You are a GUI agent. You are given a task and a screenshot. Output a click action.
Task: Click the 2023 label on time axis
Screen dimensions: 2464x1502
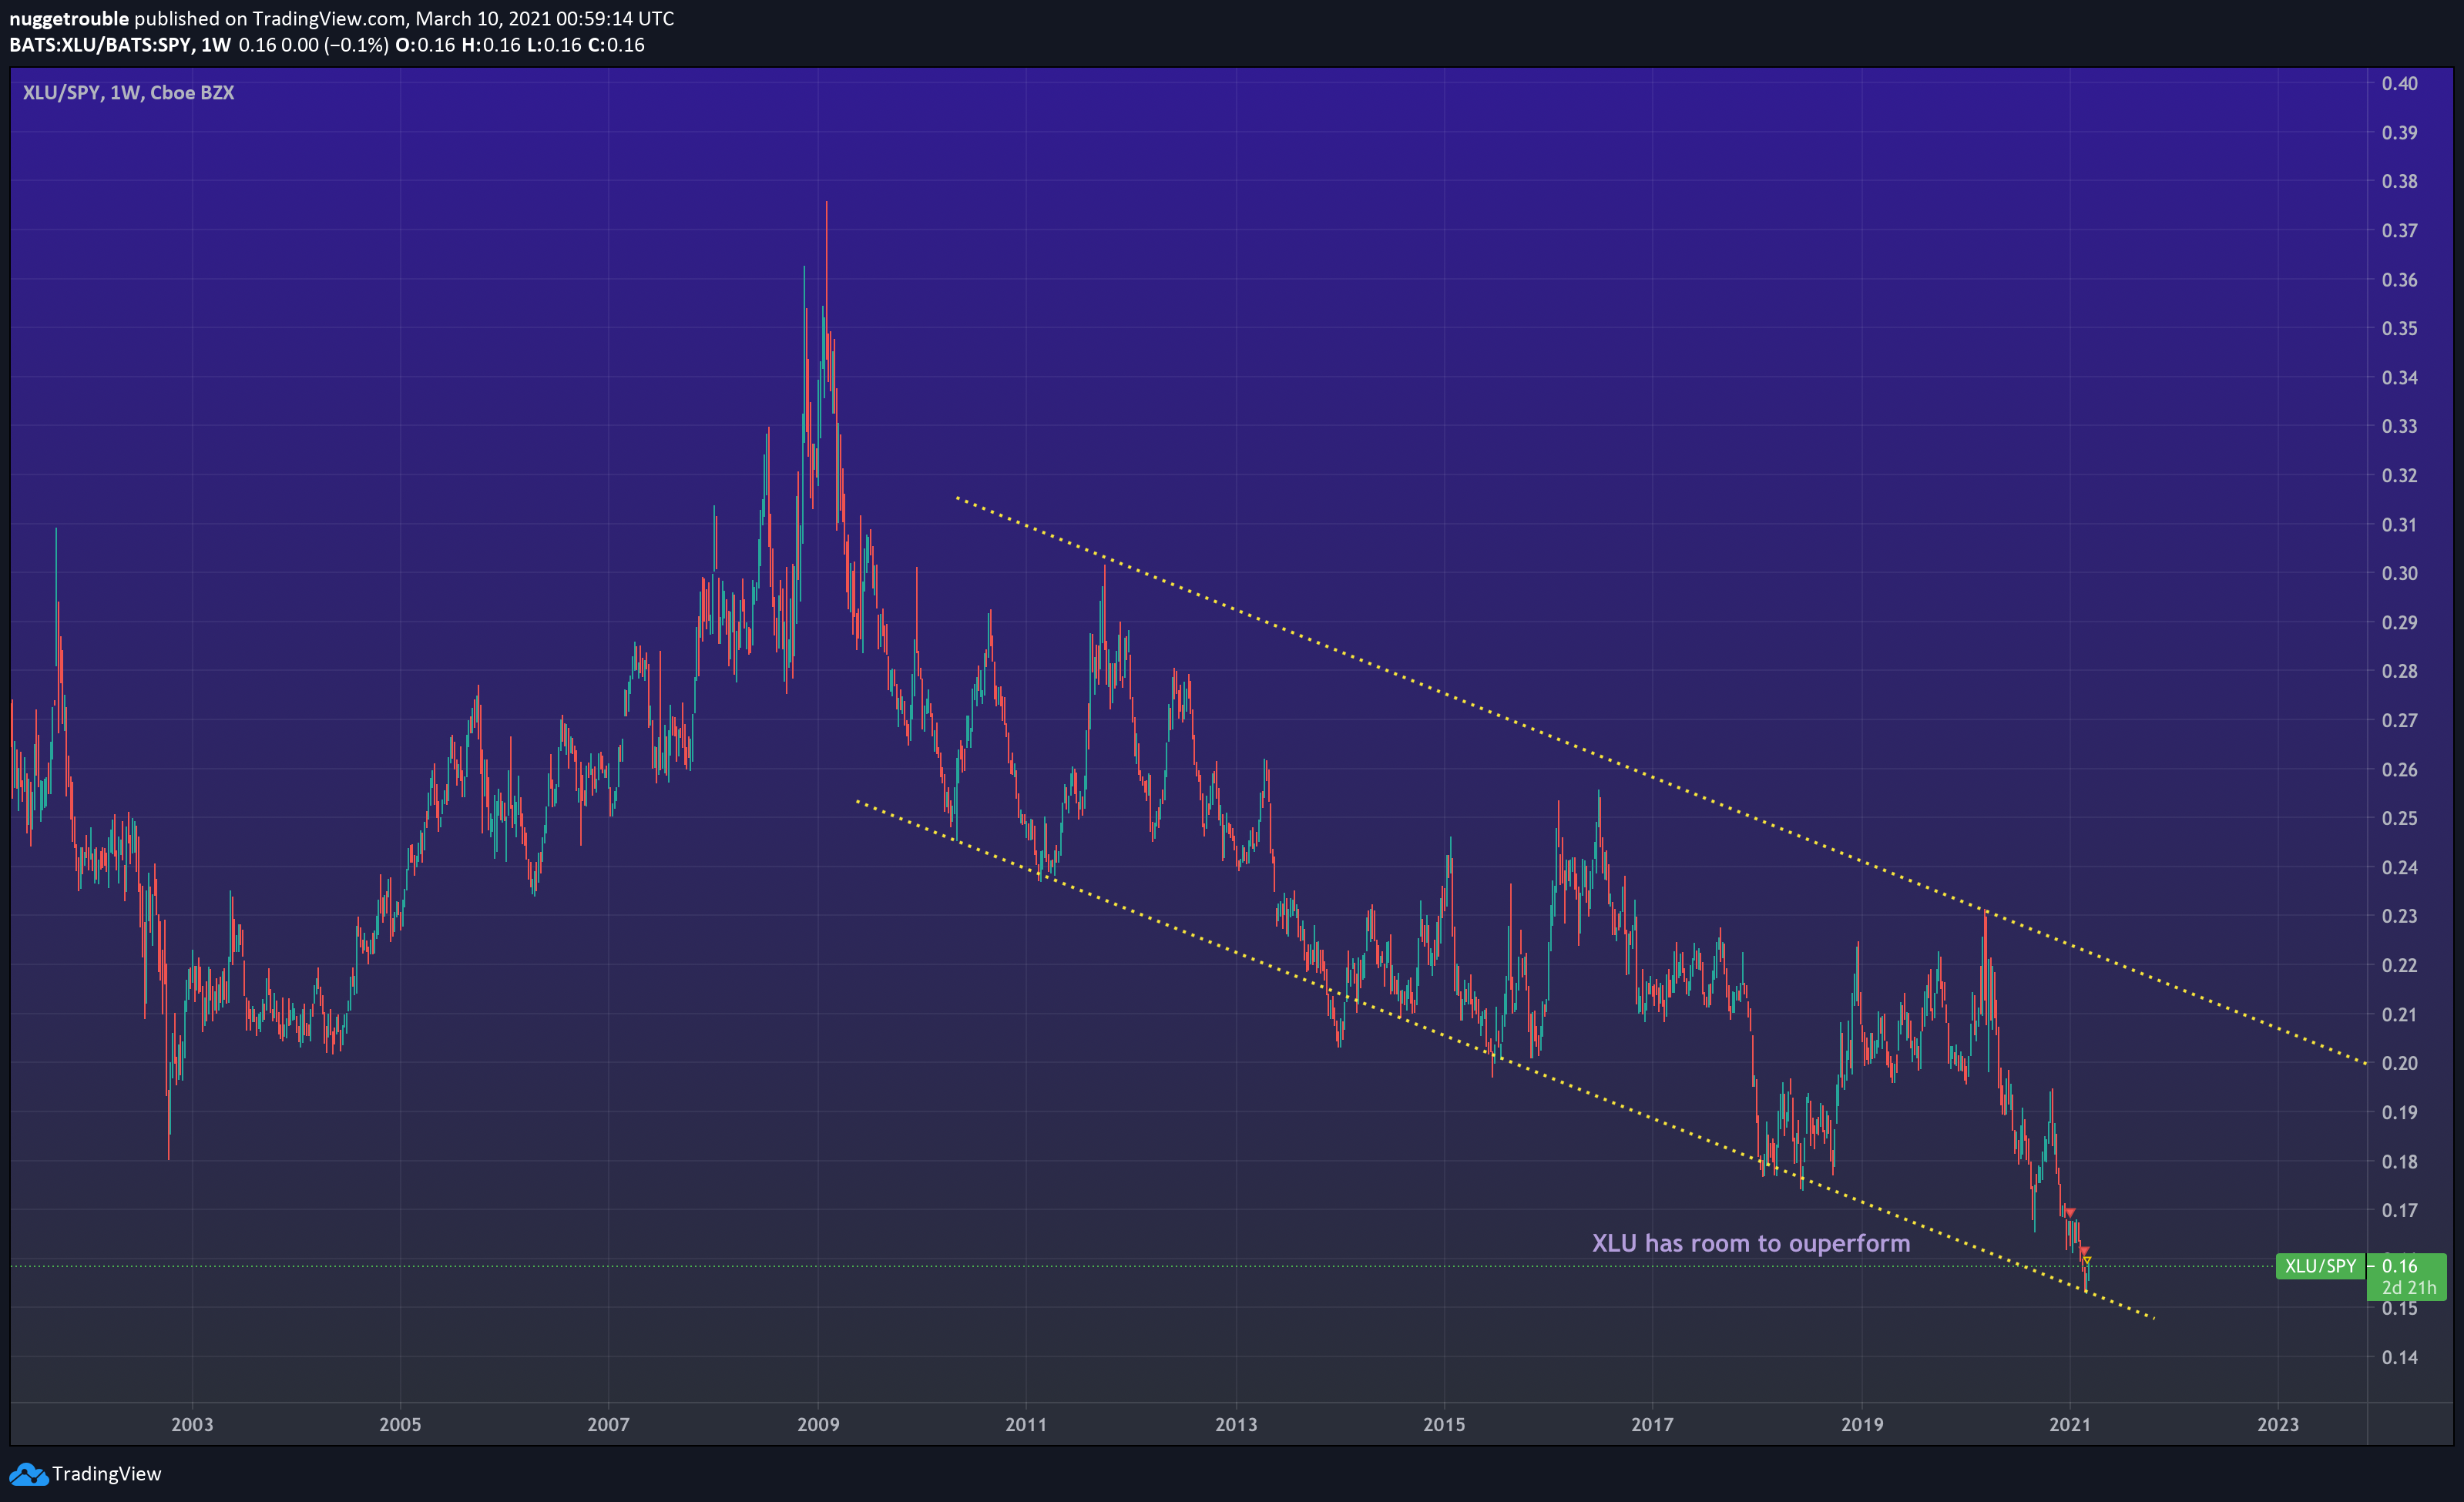[x=2278, y=1424]
